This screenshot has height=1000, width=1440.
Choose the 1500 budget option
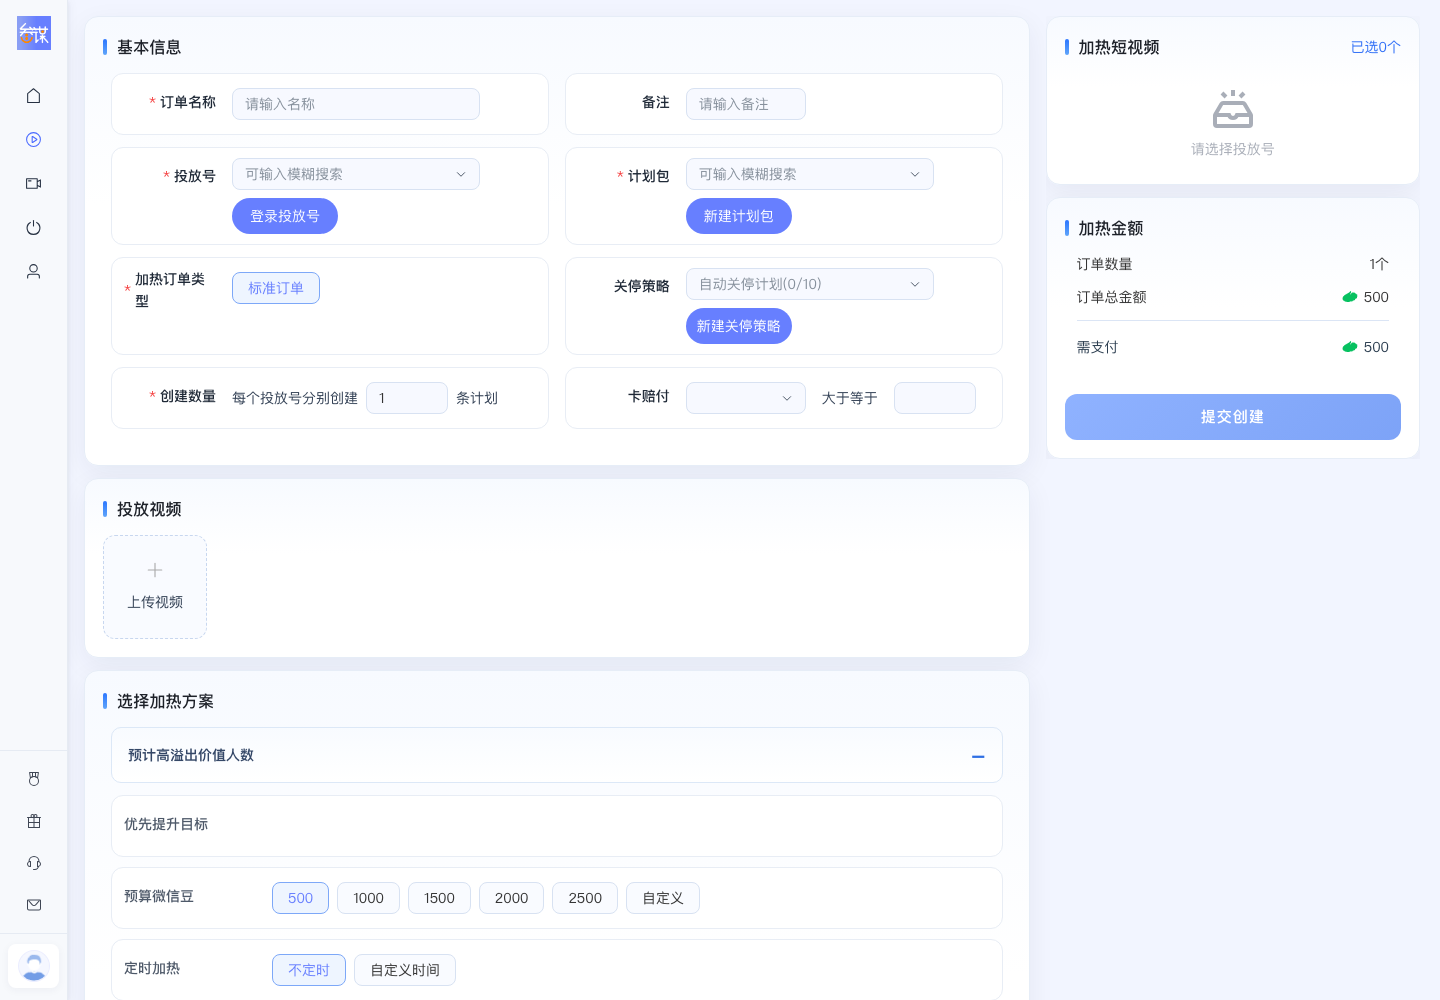(439, 898)
